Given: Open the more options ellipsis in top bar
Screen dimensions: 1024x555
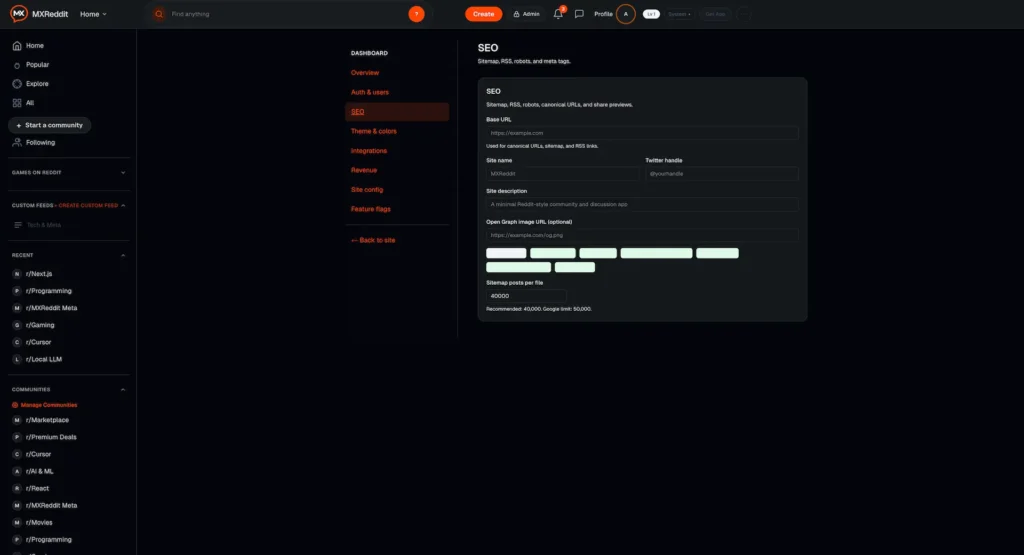Looking at the screenshot, I should [x=743, y=14].
